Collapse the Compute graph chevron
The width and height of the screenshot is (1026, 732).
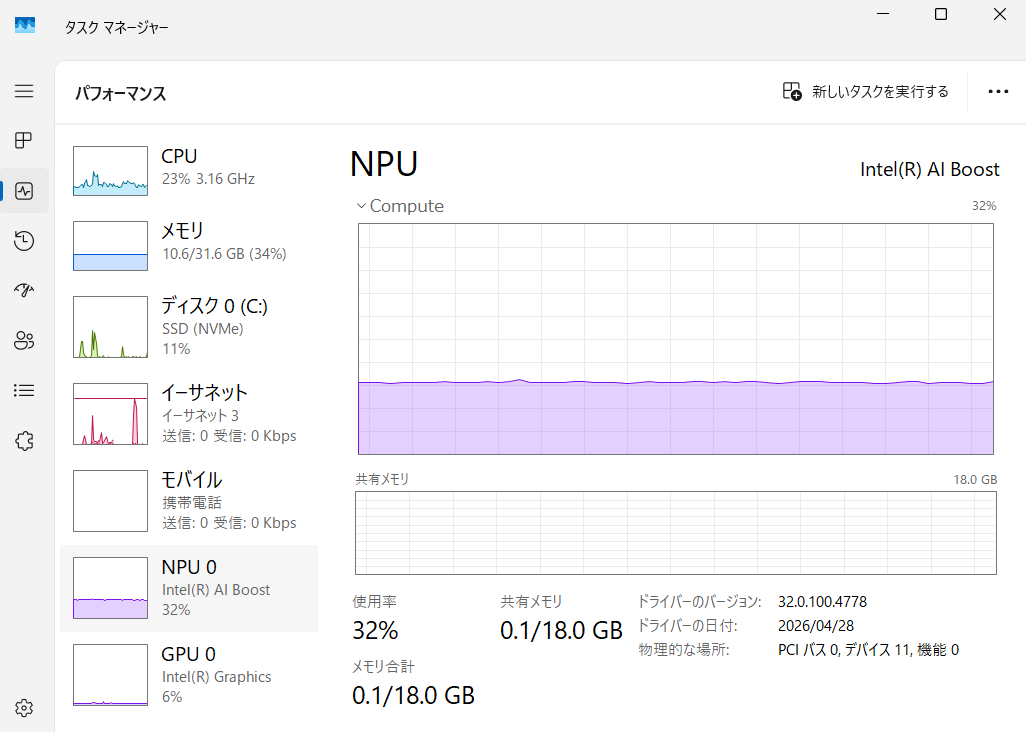tap(361, 205)
